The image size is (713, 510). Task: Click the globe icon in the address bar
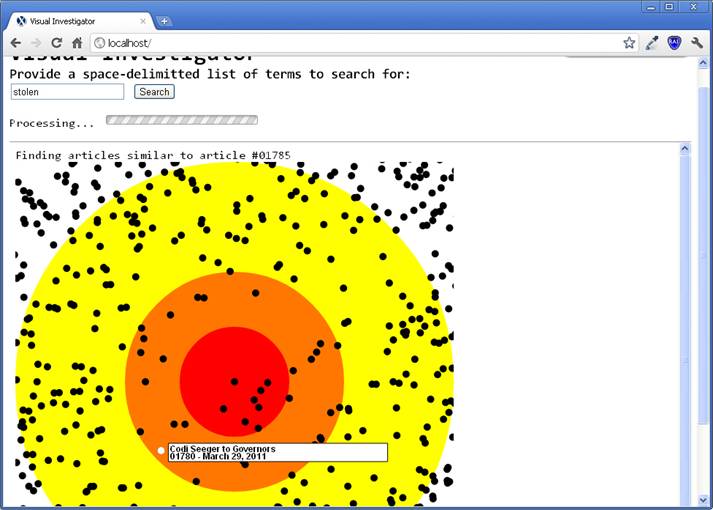tap(99, 43)
